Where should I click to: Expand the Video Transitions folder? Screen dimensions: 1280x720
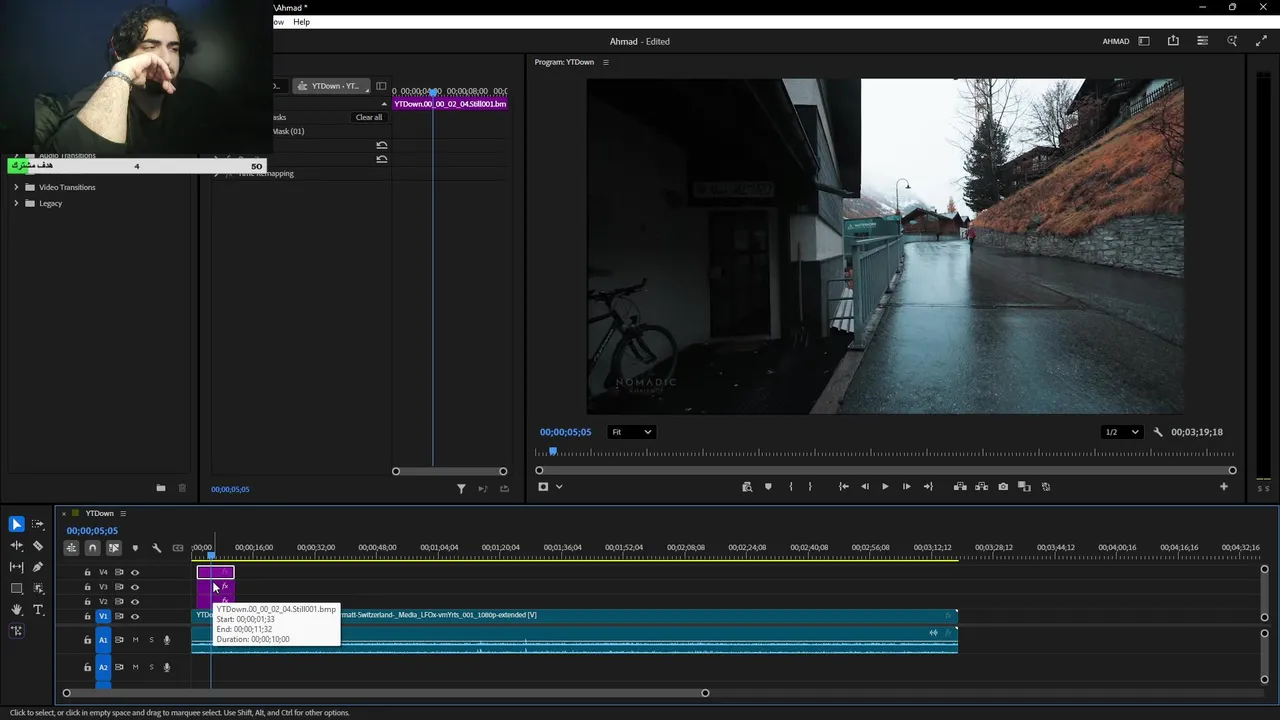16,187
